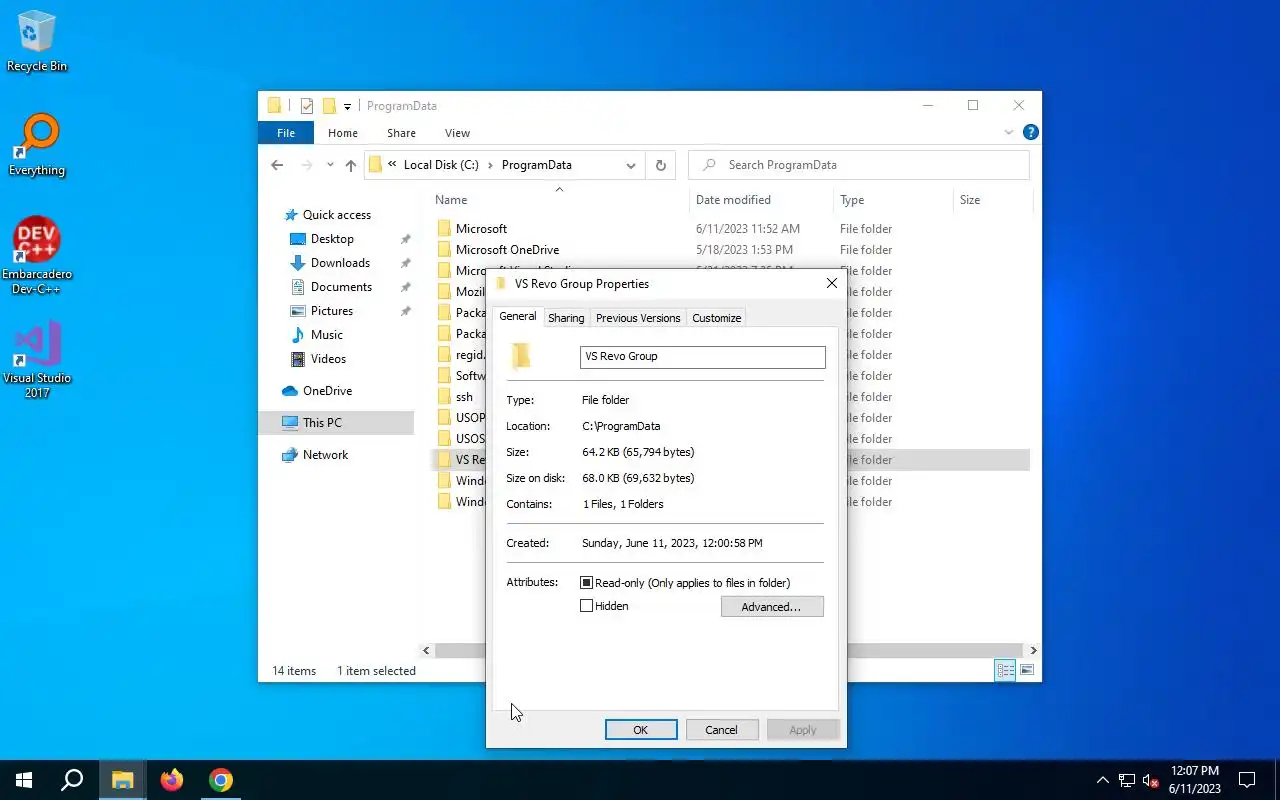The width and height of the screenshot is (1280, 800).
Task: Open the muted volume tray icon
Action: (1151, 780)
